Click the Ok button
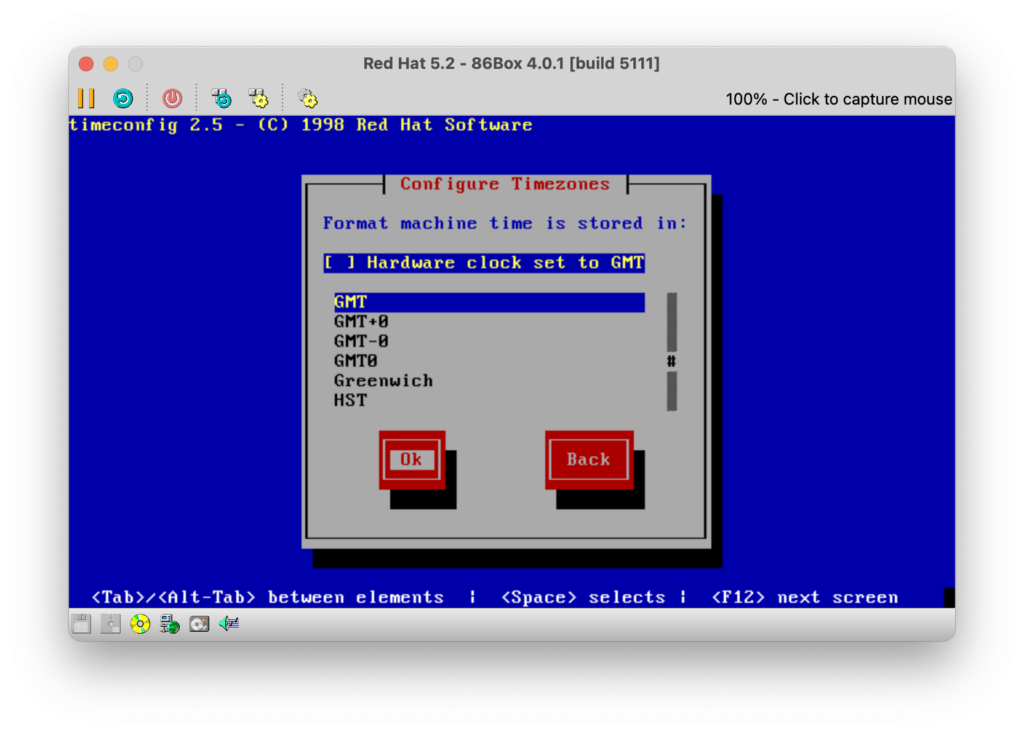This screenshot has height=732, width=1024. 412,460
